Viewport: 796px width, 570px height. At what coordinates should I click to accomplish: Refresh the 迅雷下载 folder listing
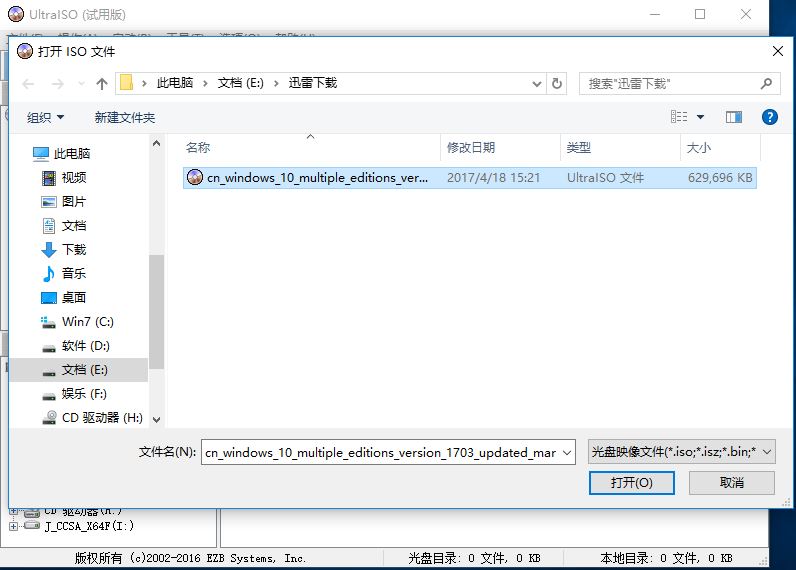(x=557, y=84)
